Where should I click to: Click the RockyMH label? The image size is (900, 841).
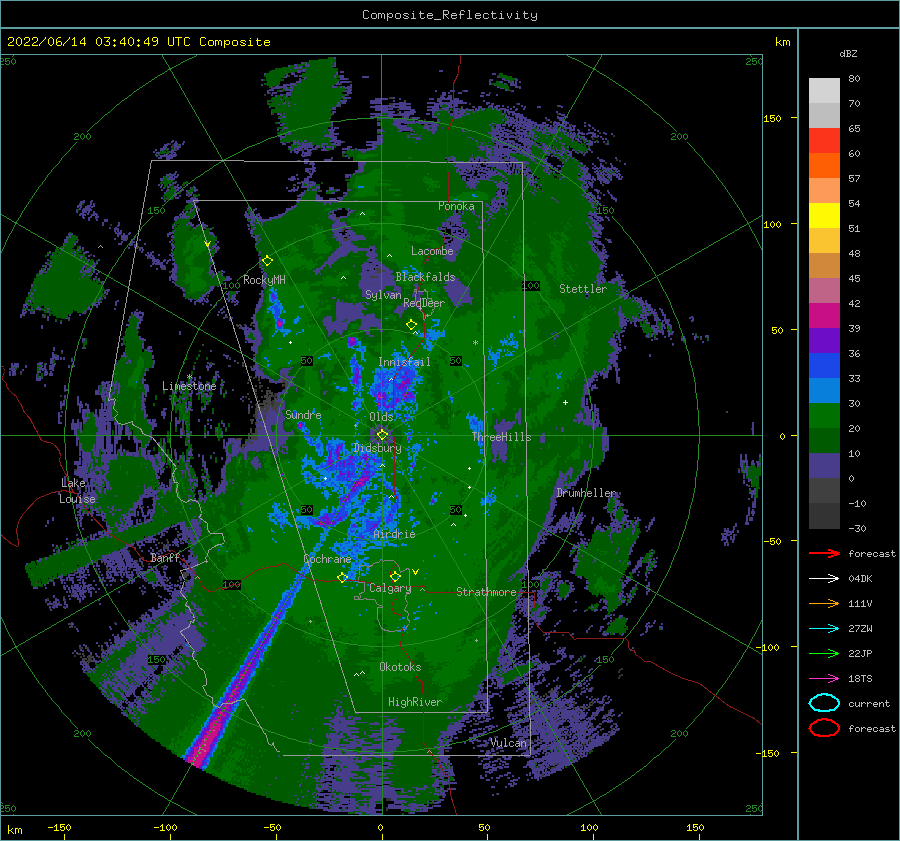click(264, 280)
